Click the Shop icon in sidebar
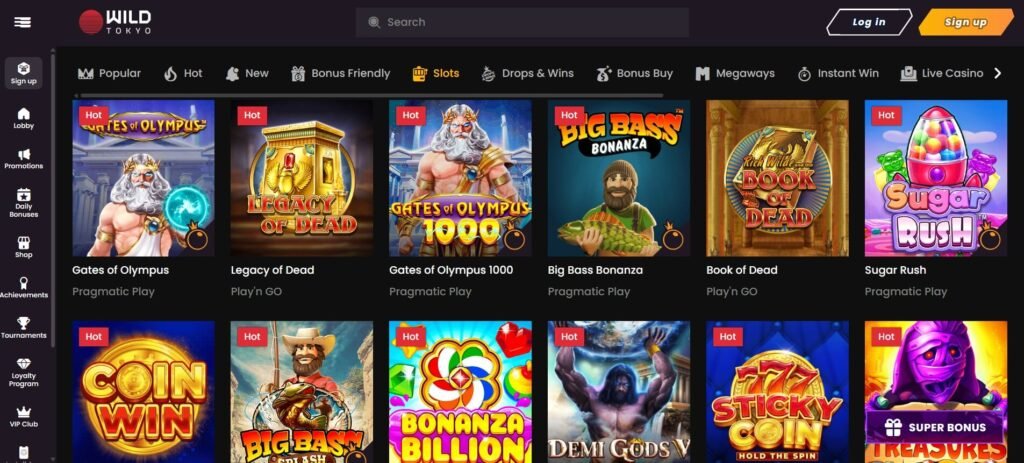 (24, 243)
